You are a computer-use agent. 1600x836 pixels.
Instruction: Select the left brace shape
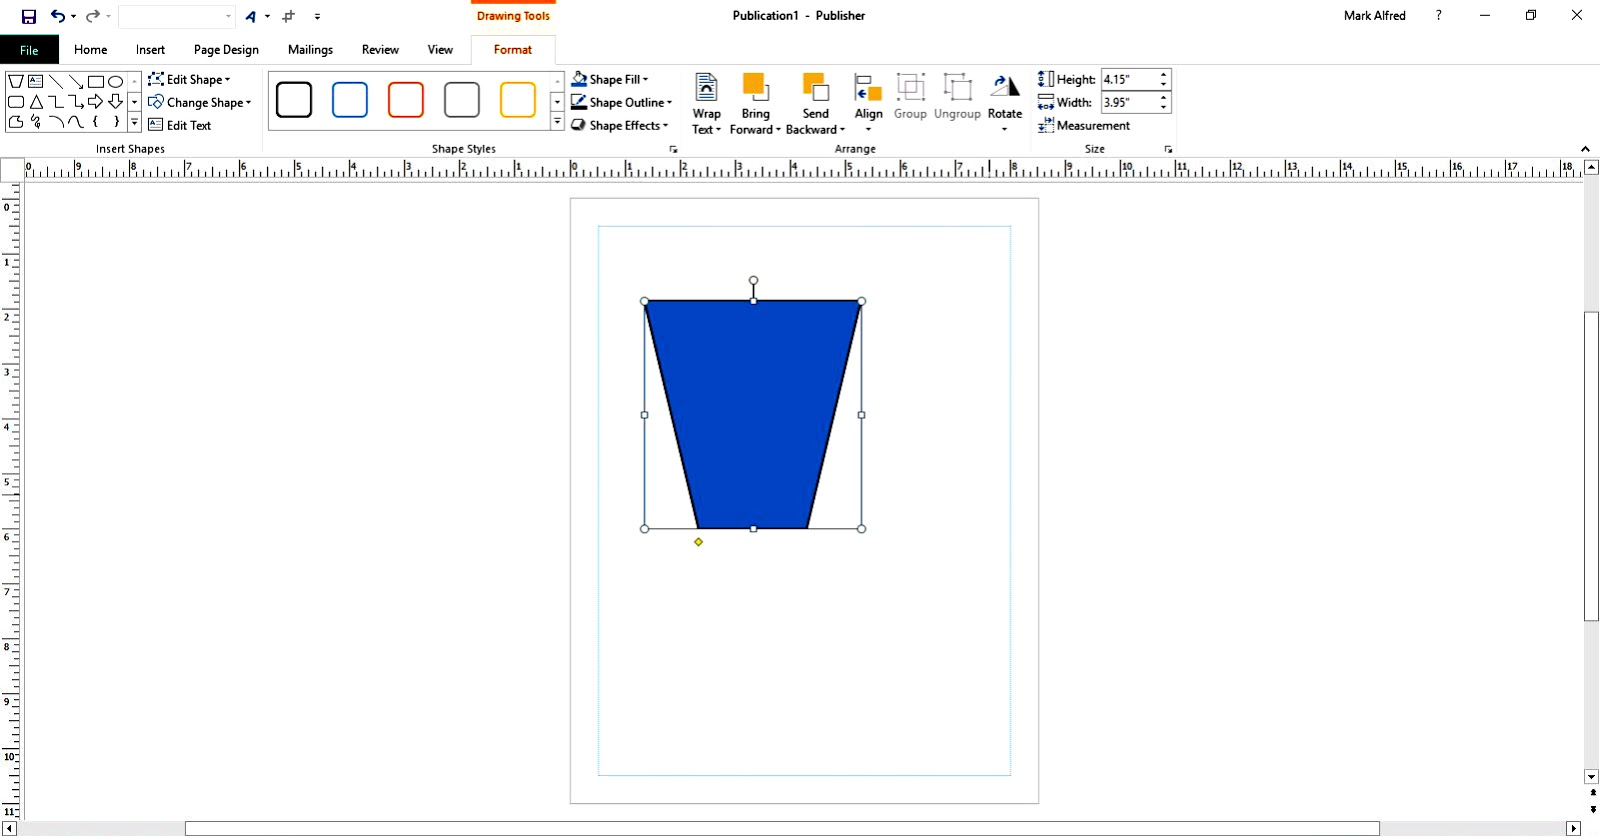[x=96, y=122]
